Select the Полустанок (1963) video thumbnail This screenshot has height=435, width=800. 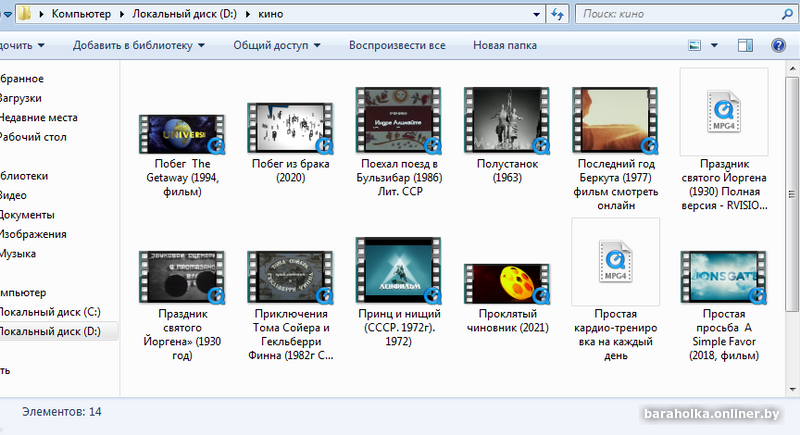(506, 120)
